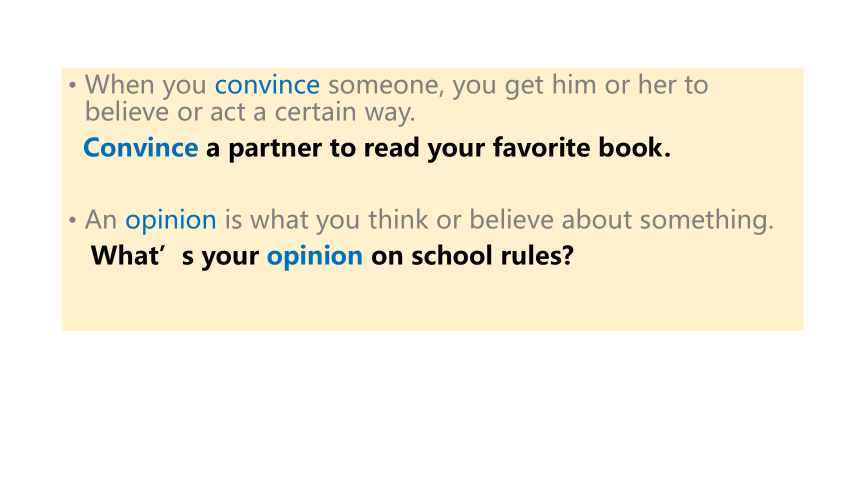Click the word 'school' in the question
The width and height of the screenshot is (860, 484).
click(x=445, y=256)
